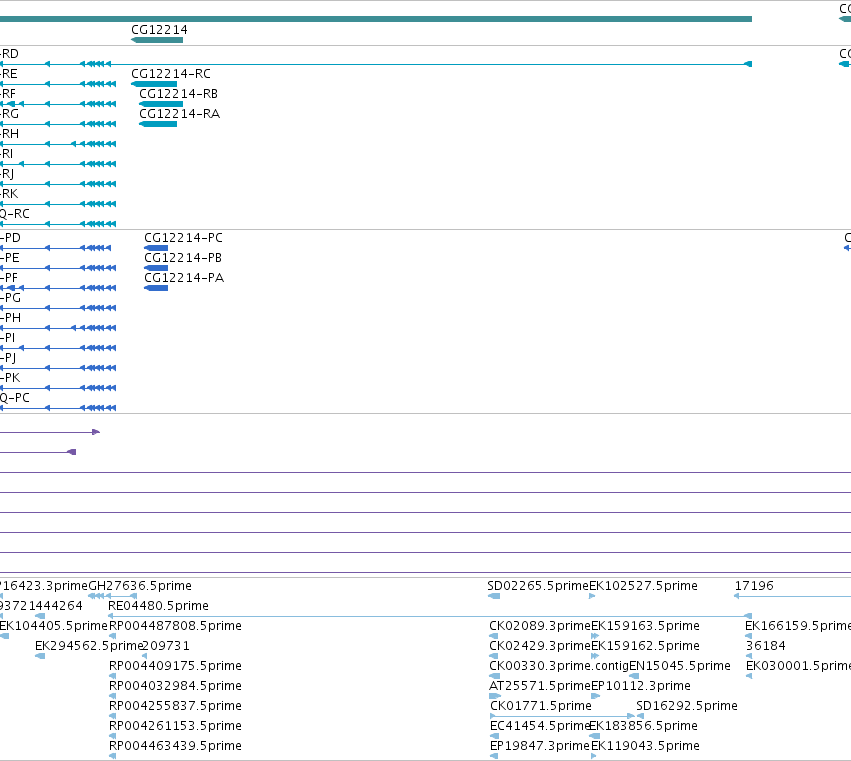Select the CG12214-PB protein label
851x761 pixels.
(x=183, y=258)
